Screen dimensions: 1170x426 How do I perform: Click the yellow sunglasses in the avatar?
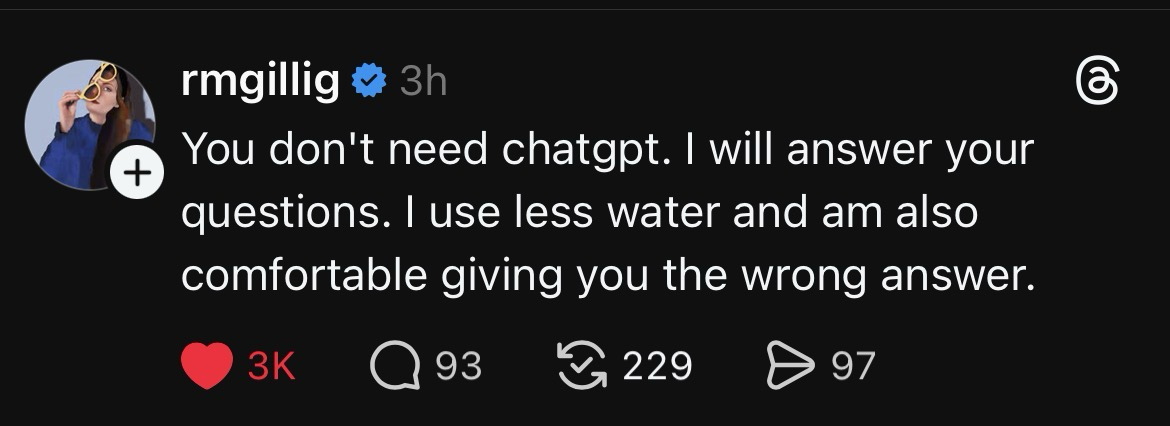99,82
